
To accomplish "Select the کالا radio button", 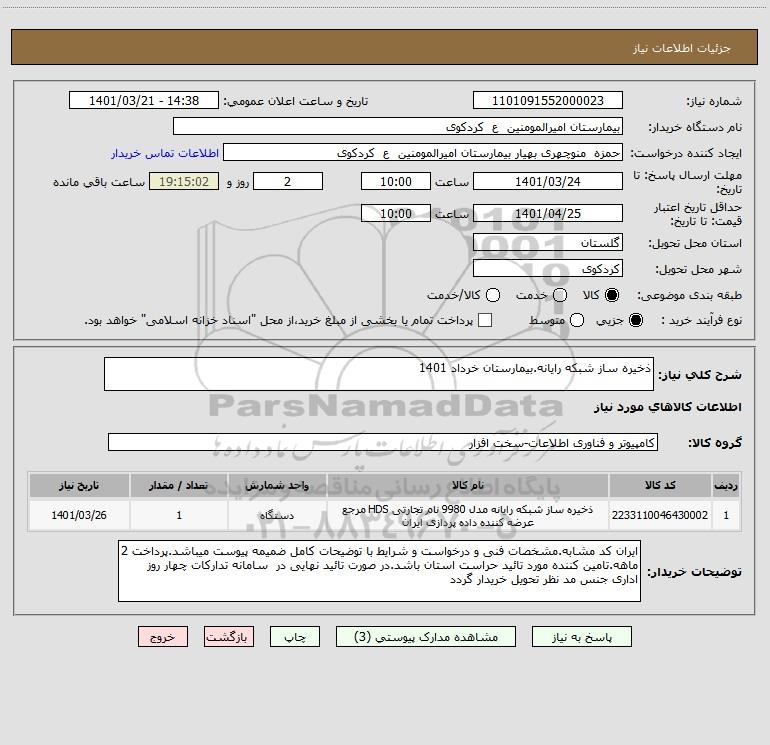I will click(611, 295).
